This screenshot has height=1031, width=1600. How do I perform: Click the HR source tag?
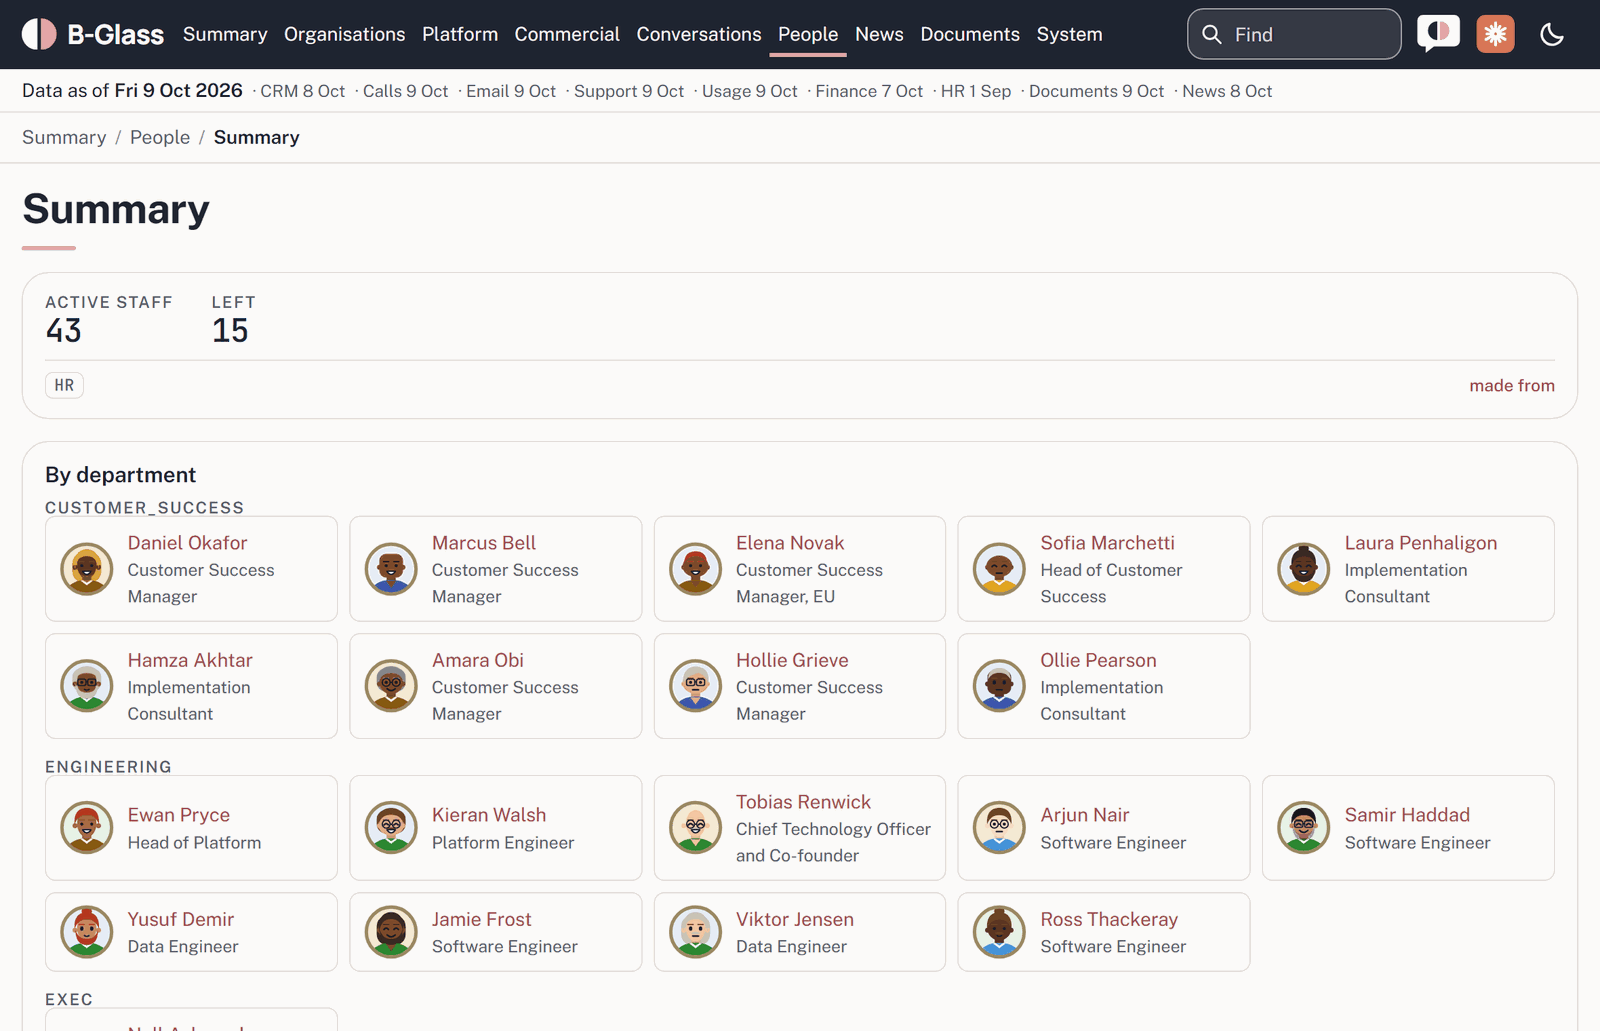[x=64, y=385]
